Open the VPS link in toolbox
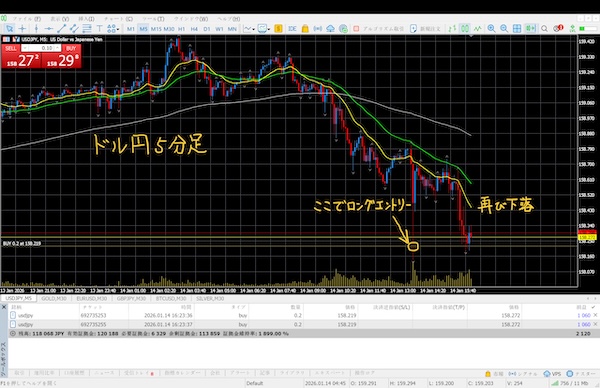The width and height of the screenshot is (600, 388). (x=553, y=373)
